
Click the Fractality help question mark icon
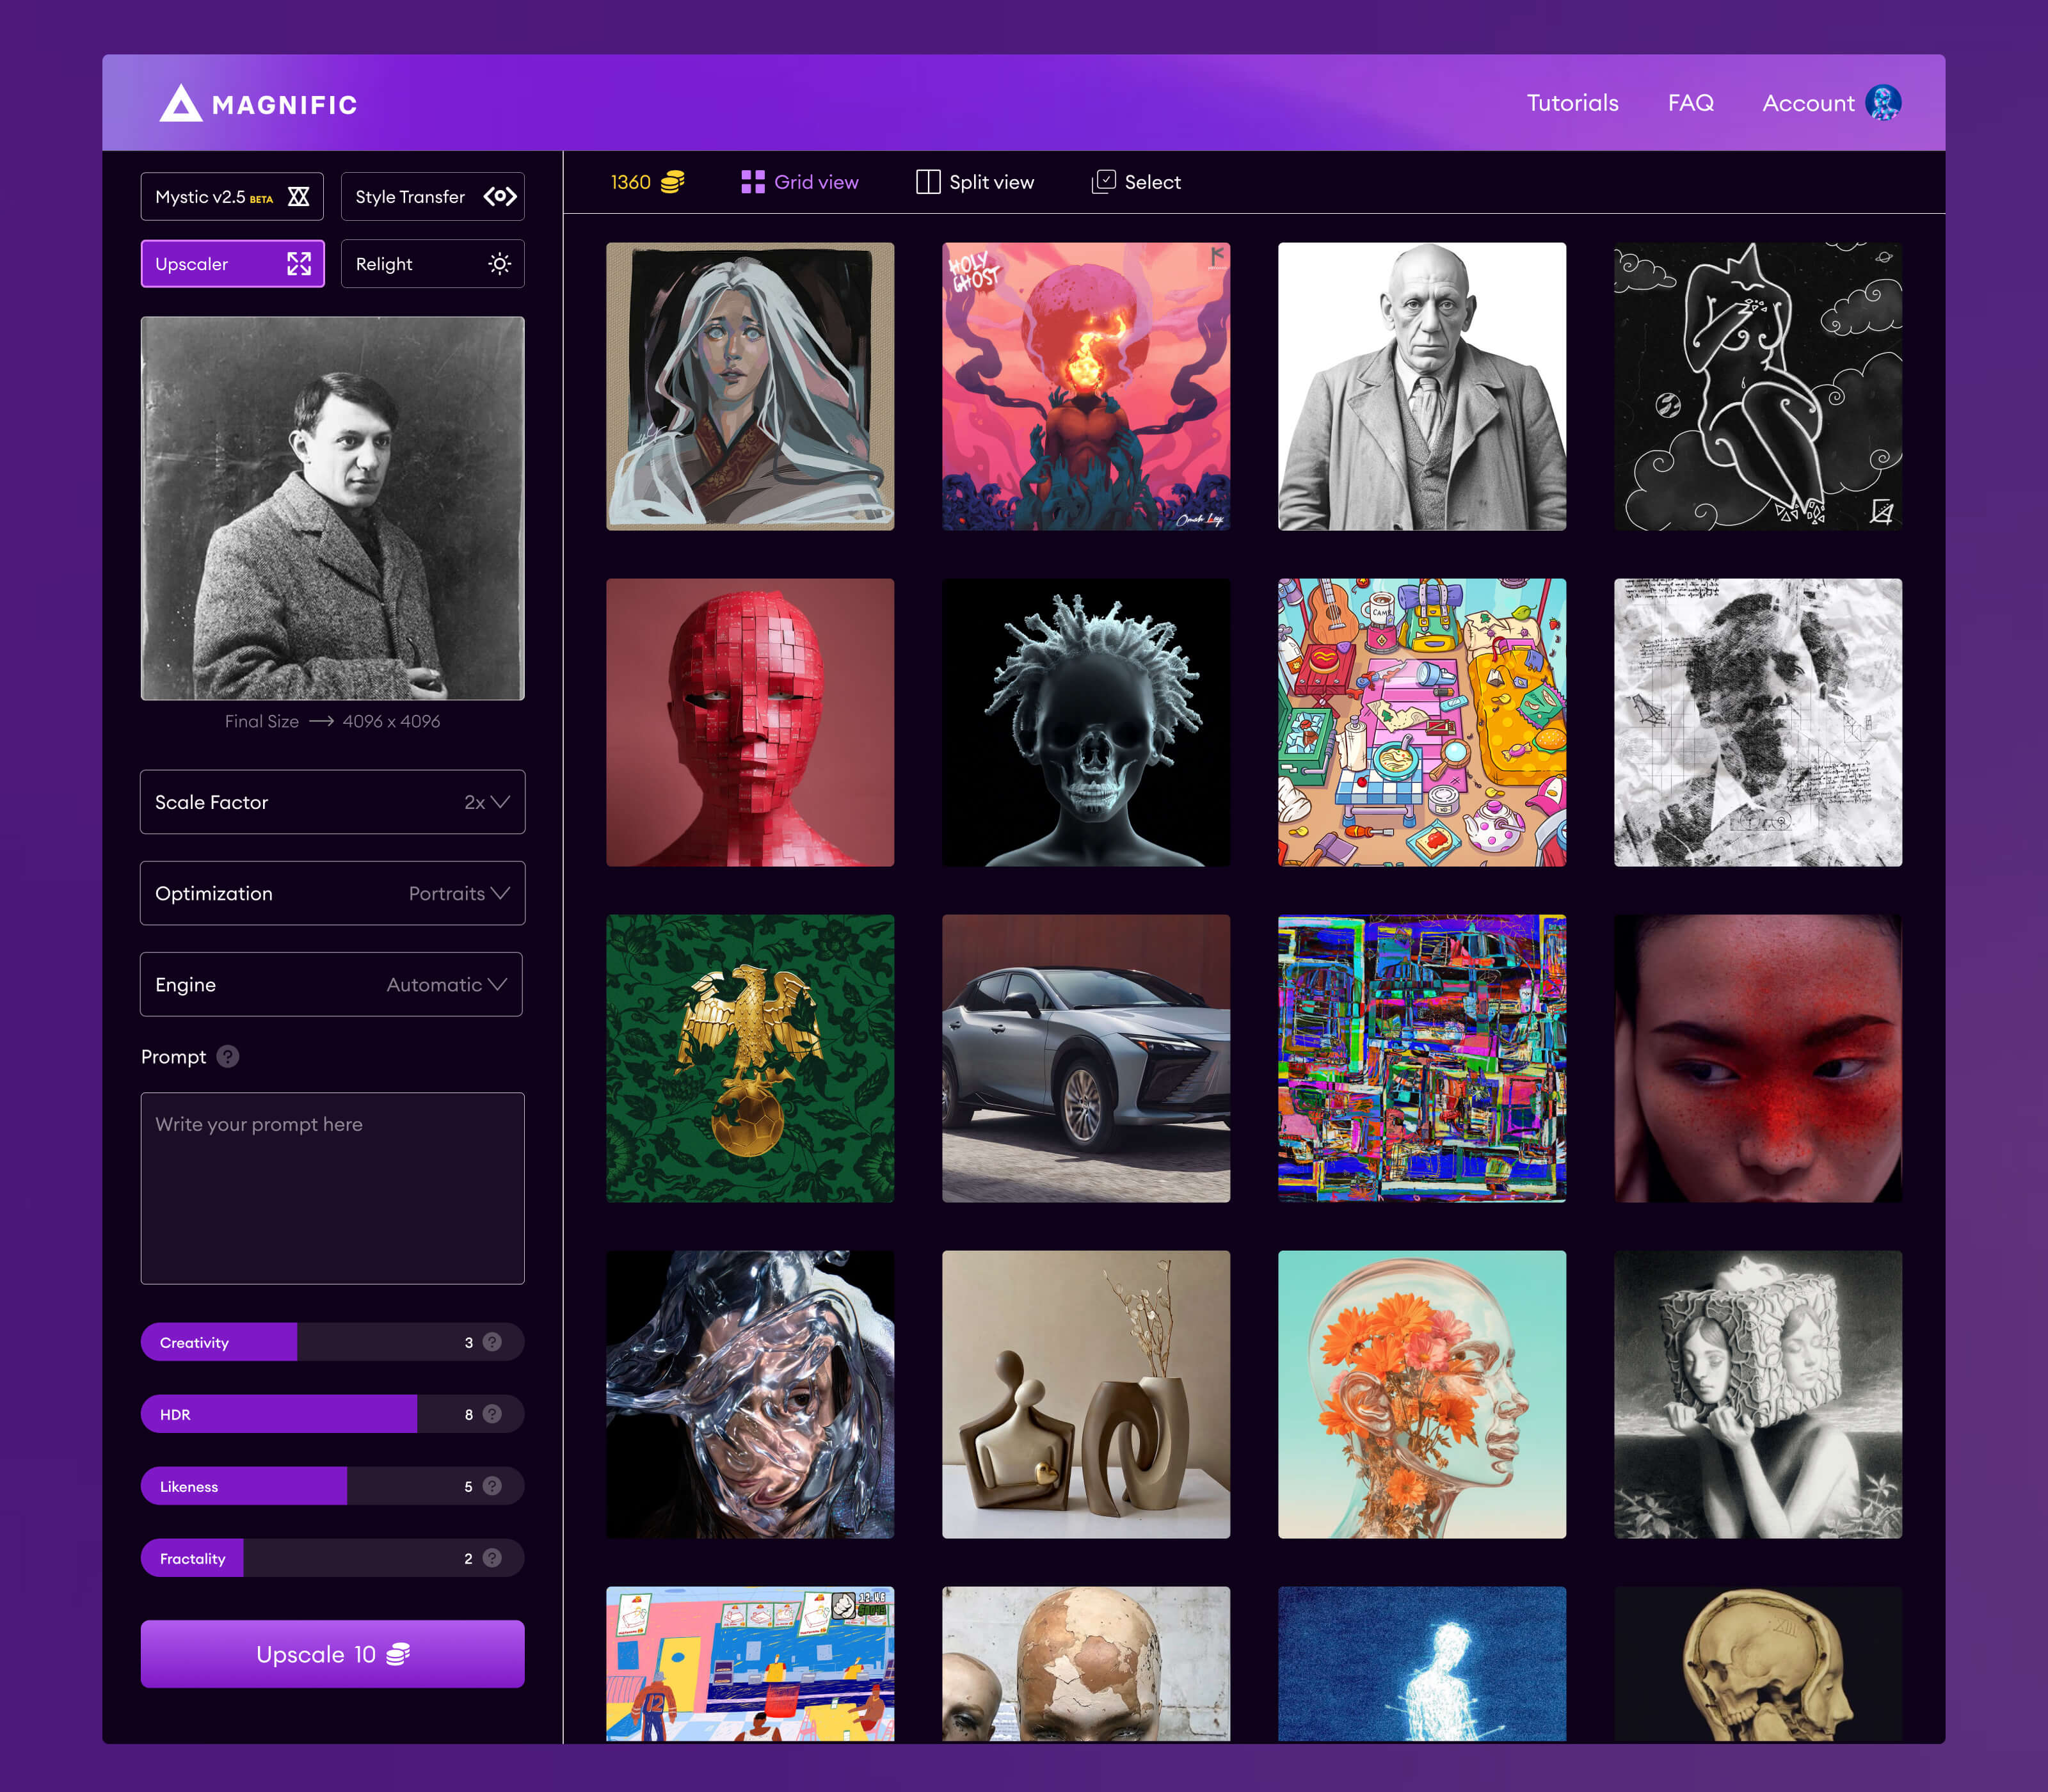coord(492,1558)
